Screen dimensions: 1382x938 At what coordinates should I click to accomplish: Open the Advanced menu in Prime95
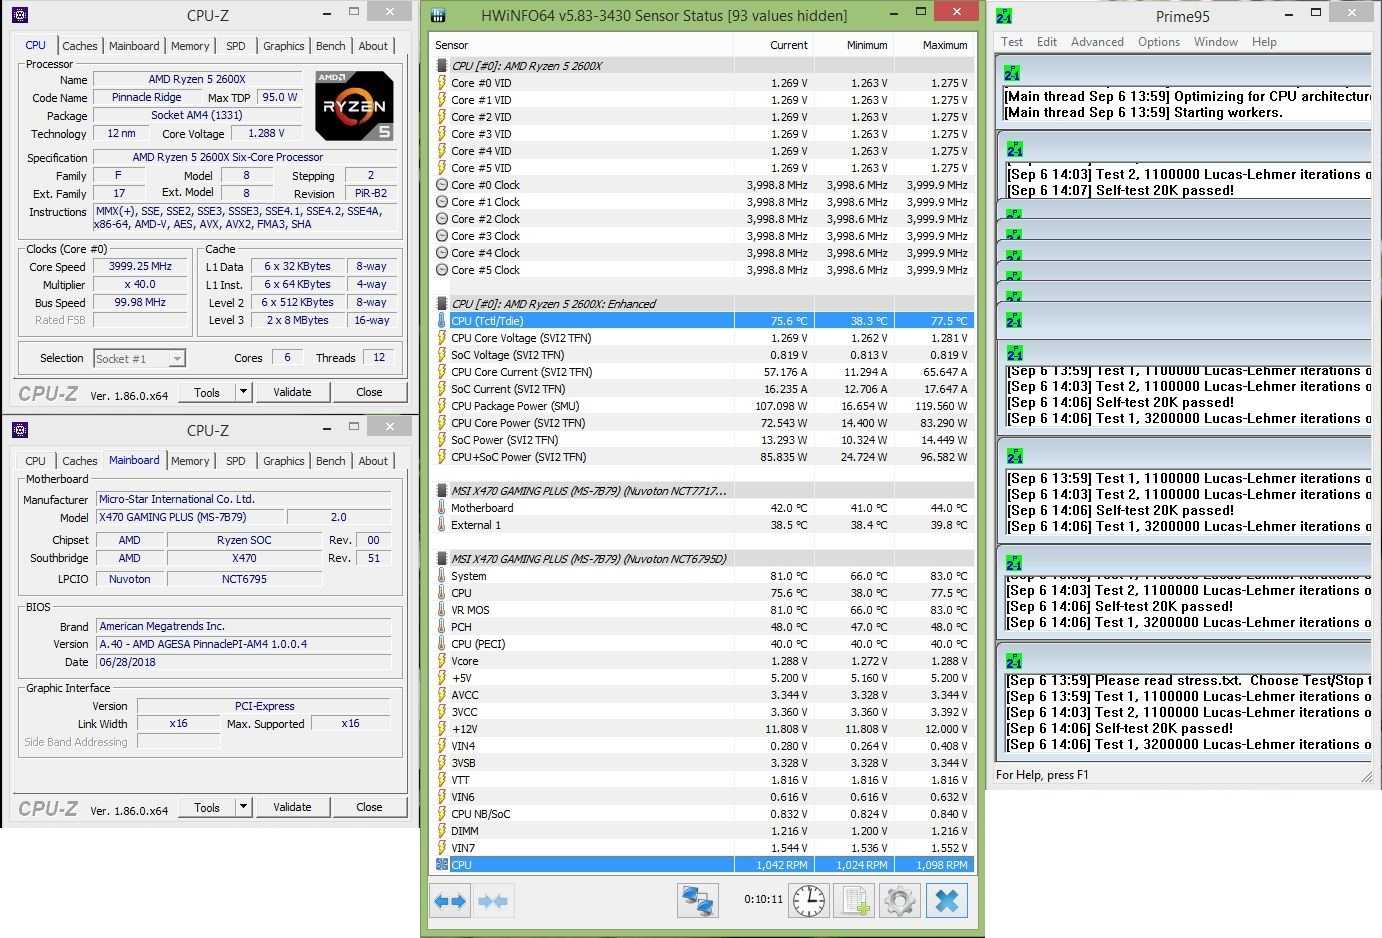(1097, 42)
